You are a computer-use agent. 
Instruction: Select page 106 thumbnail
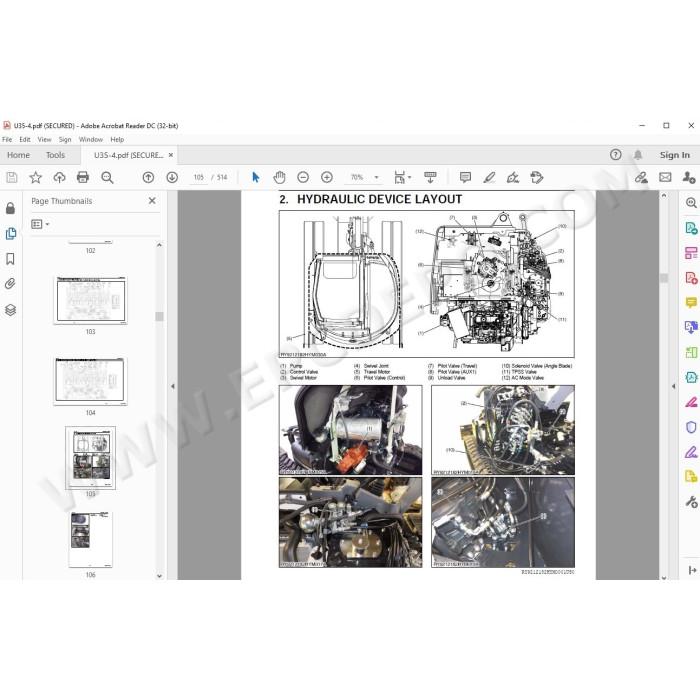click(90, 539)
